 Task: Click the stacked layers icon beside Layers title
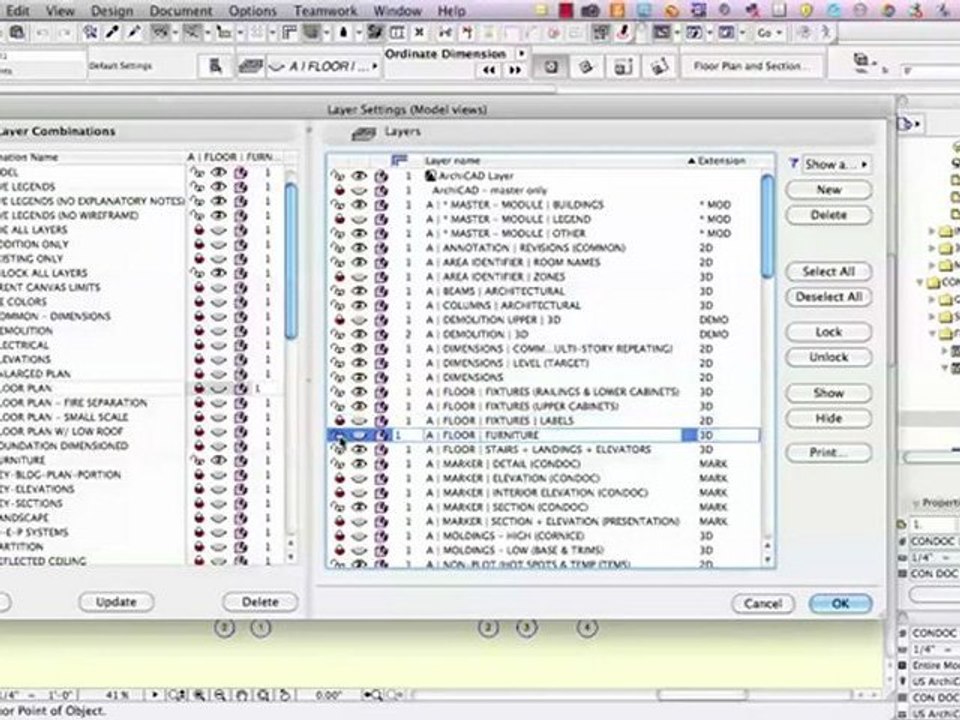coord(364,133)
